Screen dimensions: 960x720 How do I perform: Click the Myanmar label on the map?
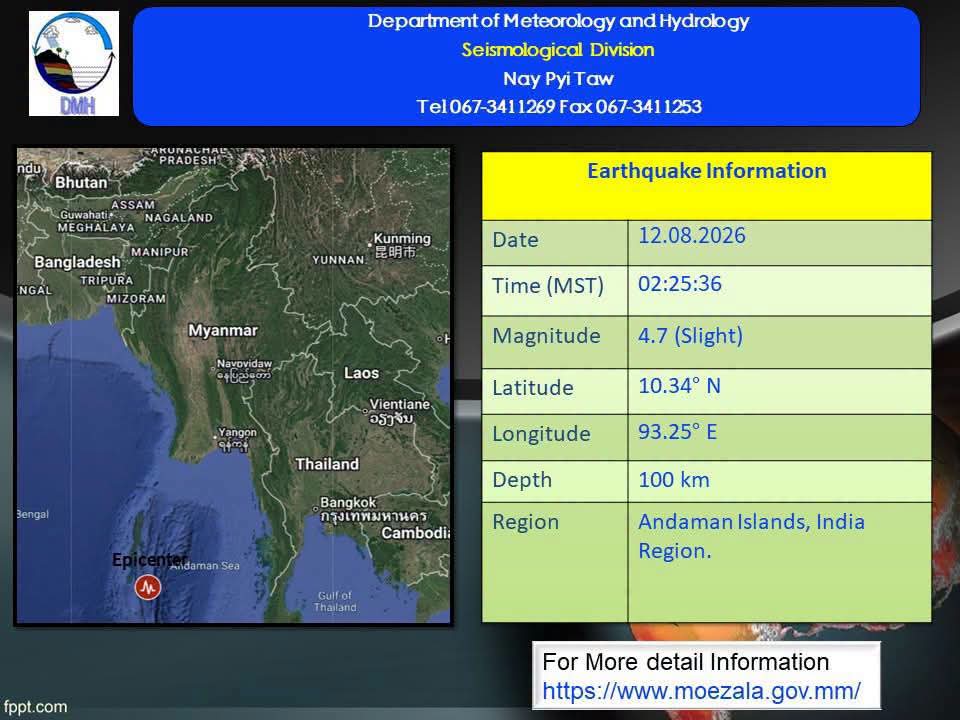(223, 331)
